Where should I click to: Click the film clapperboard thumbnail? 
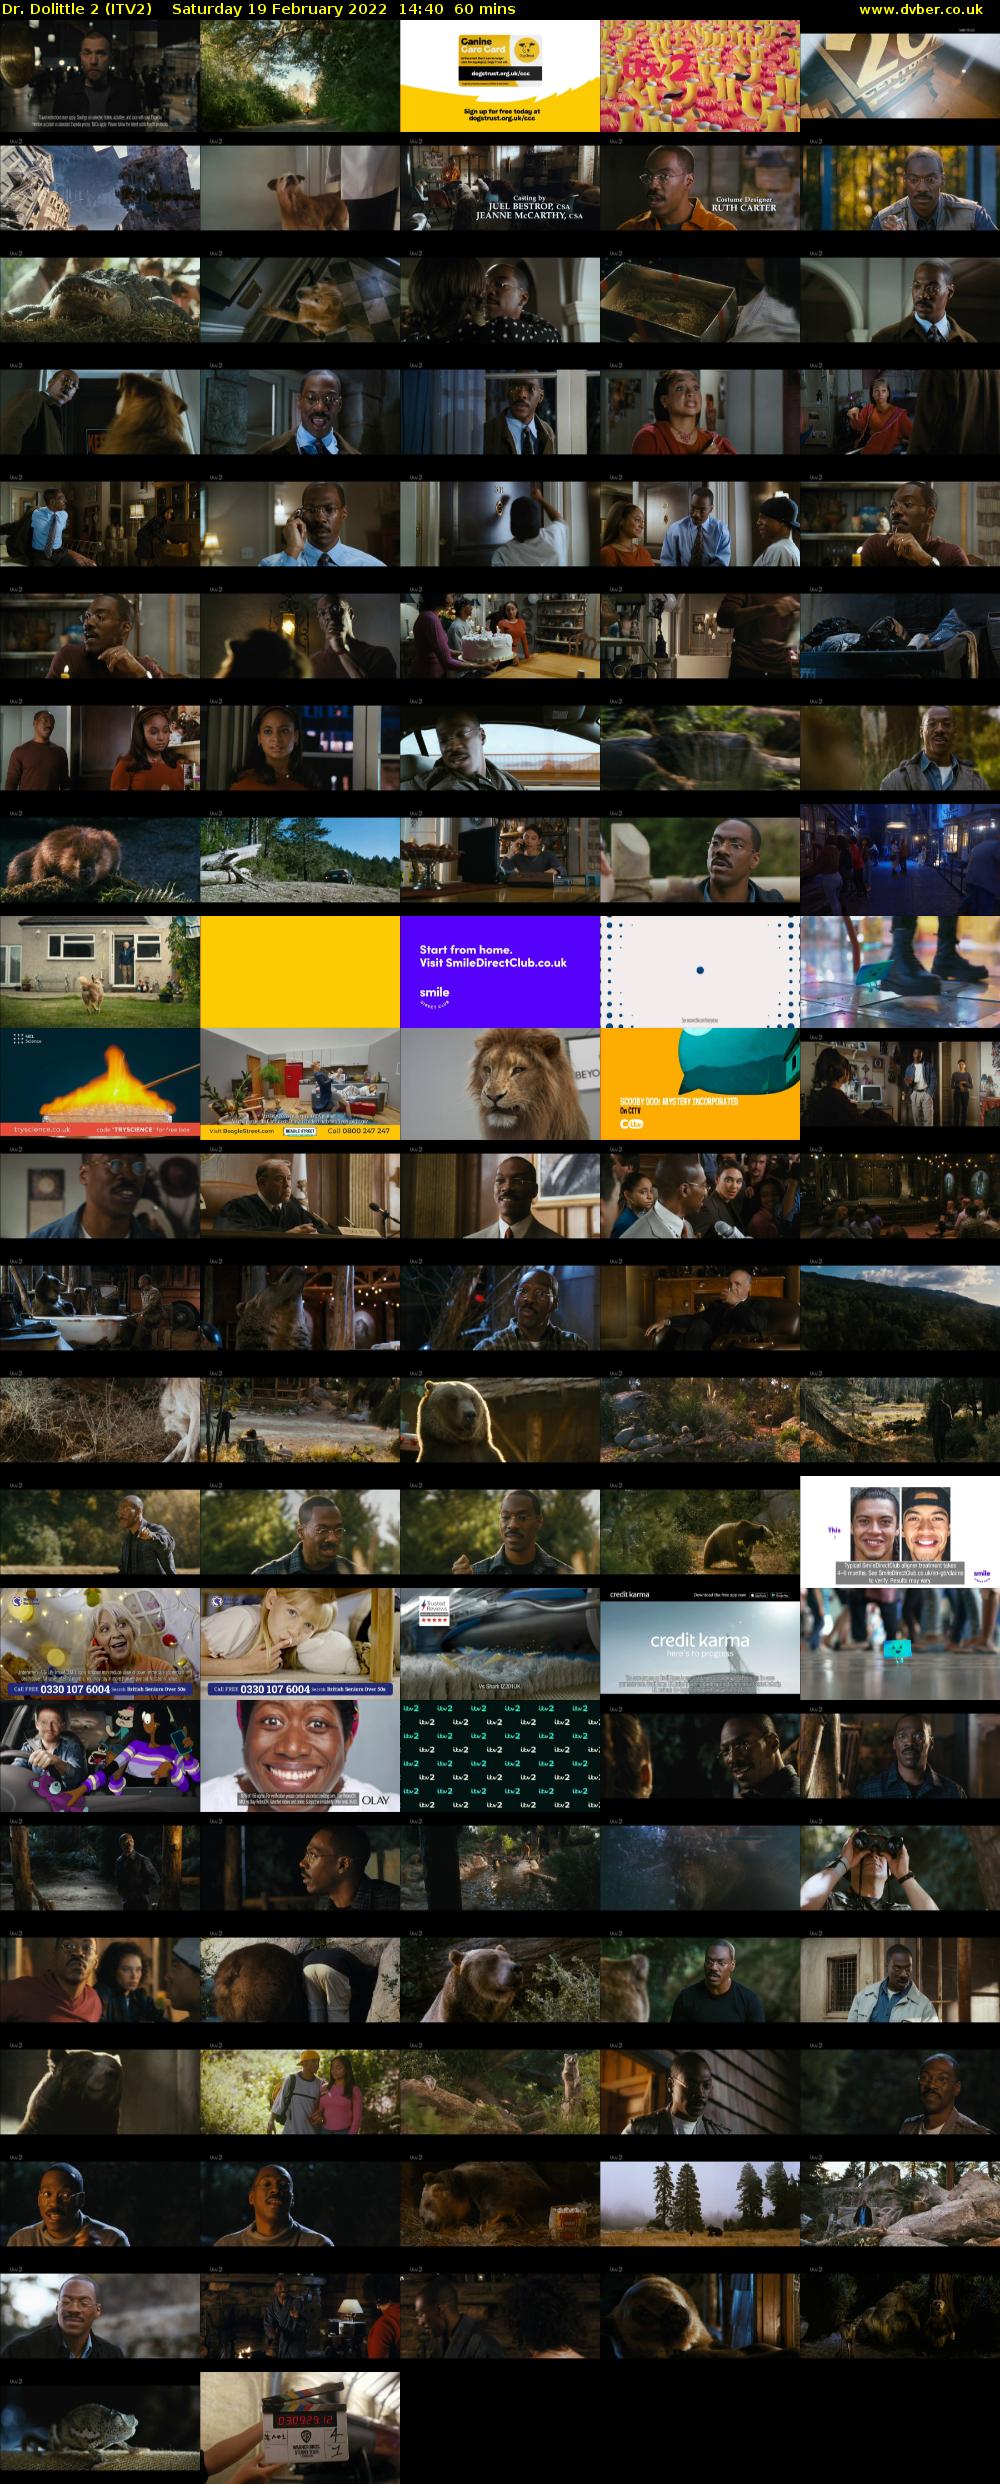tap(300, 2428)
